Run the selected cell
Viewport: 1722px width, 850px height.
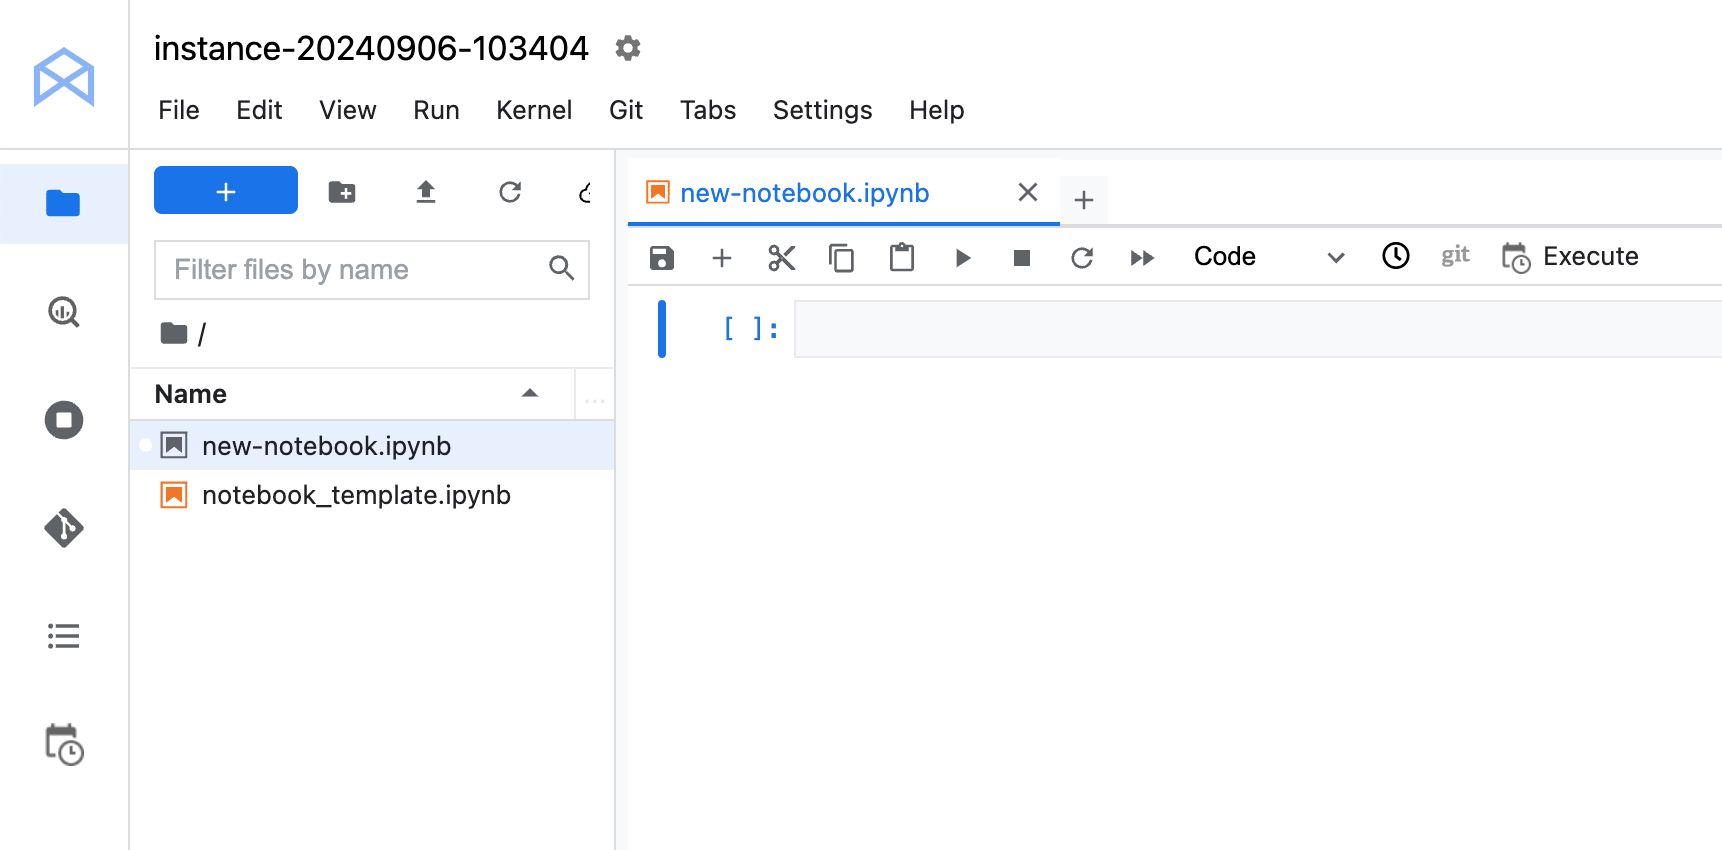pyautogui.click(x=962, y=258)
